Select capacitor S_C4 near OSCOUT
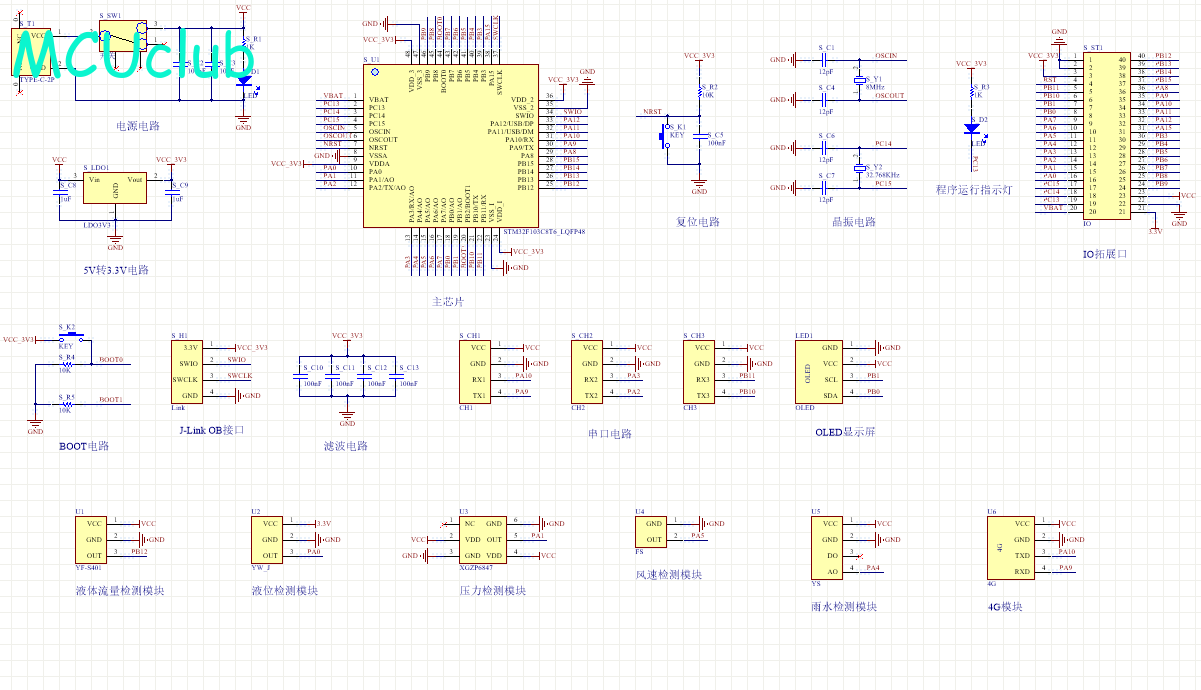This screenshot has height=690, width=1201. click(825, 100)
